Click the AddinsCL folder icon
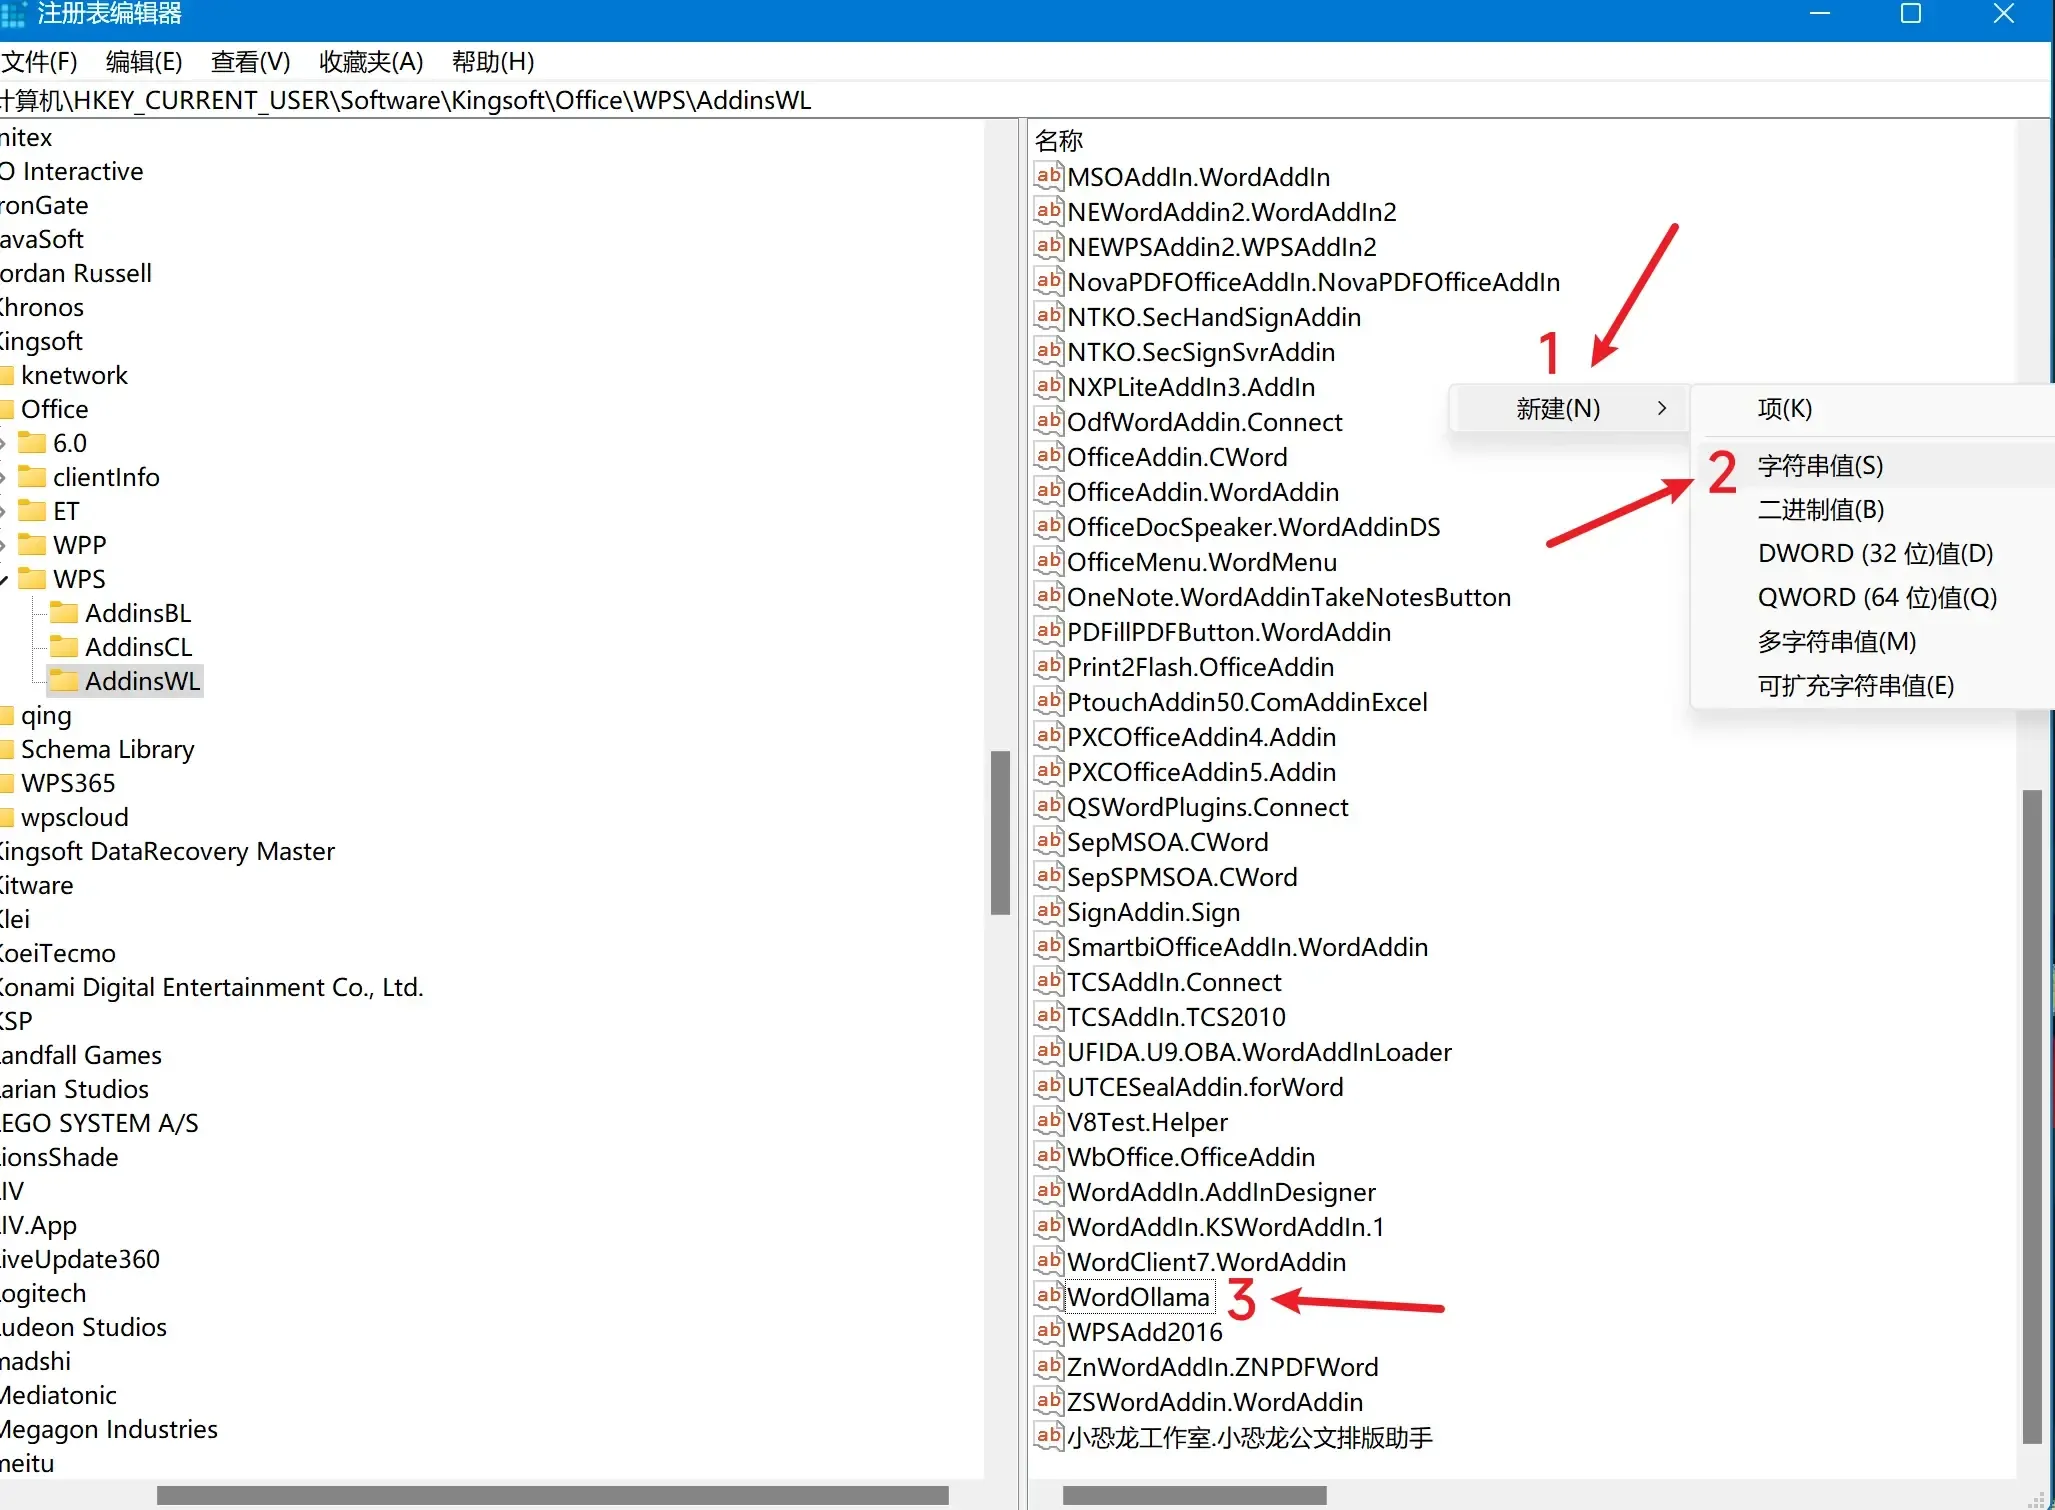This screenshot has width=2055, height=1510. click(x=64, y=646)
